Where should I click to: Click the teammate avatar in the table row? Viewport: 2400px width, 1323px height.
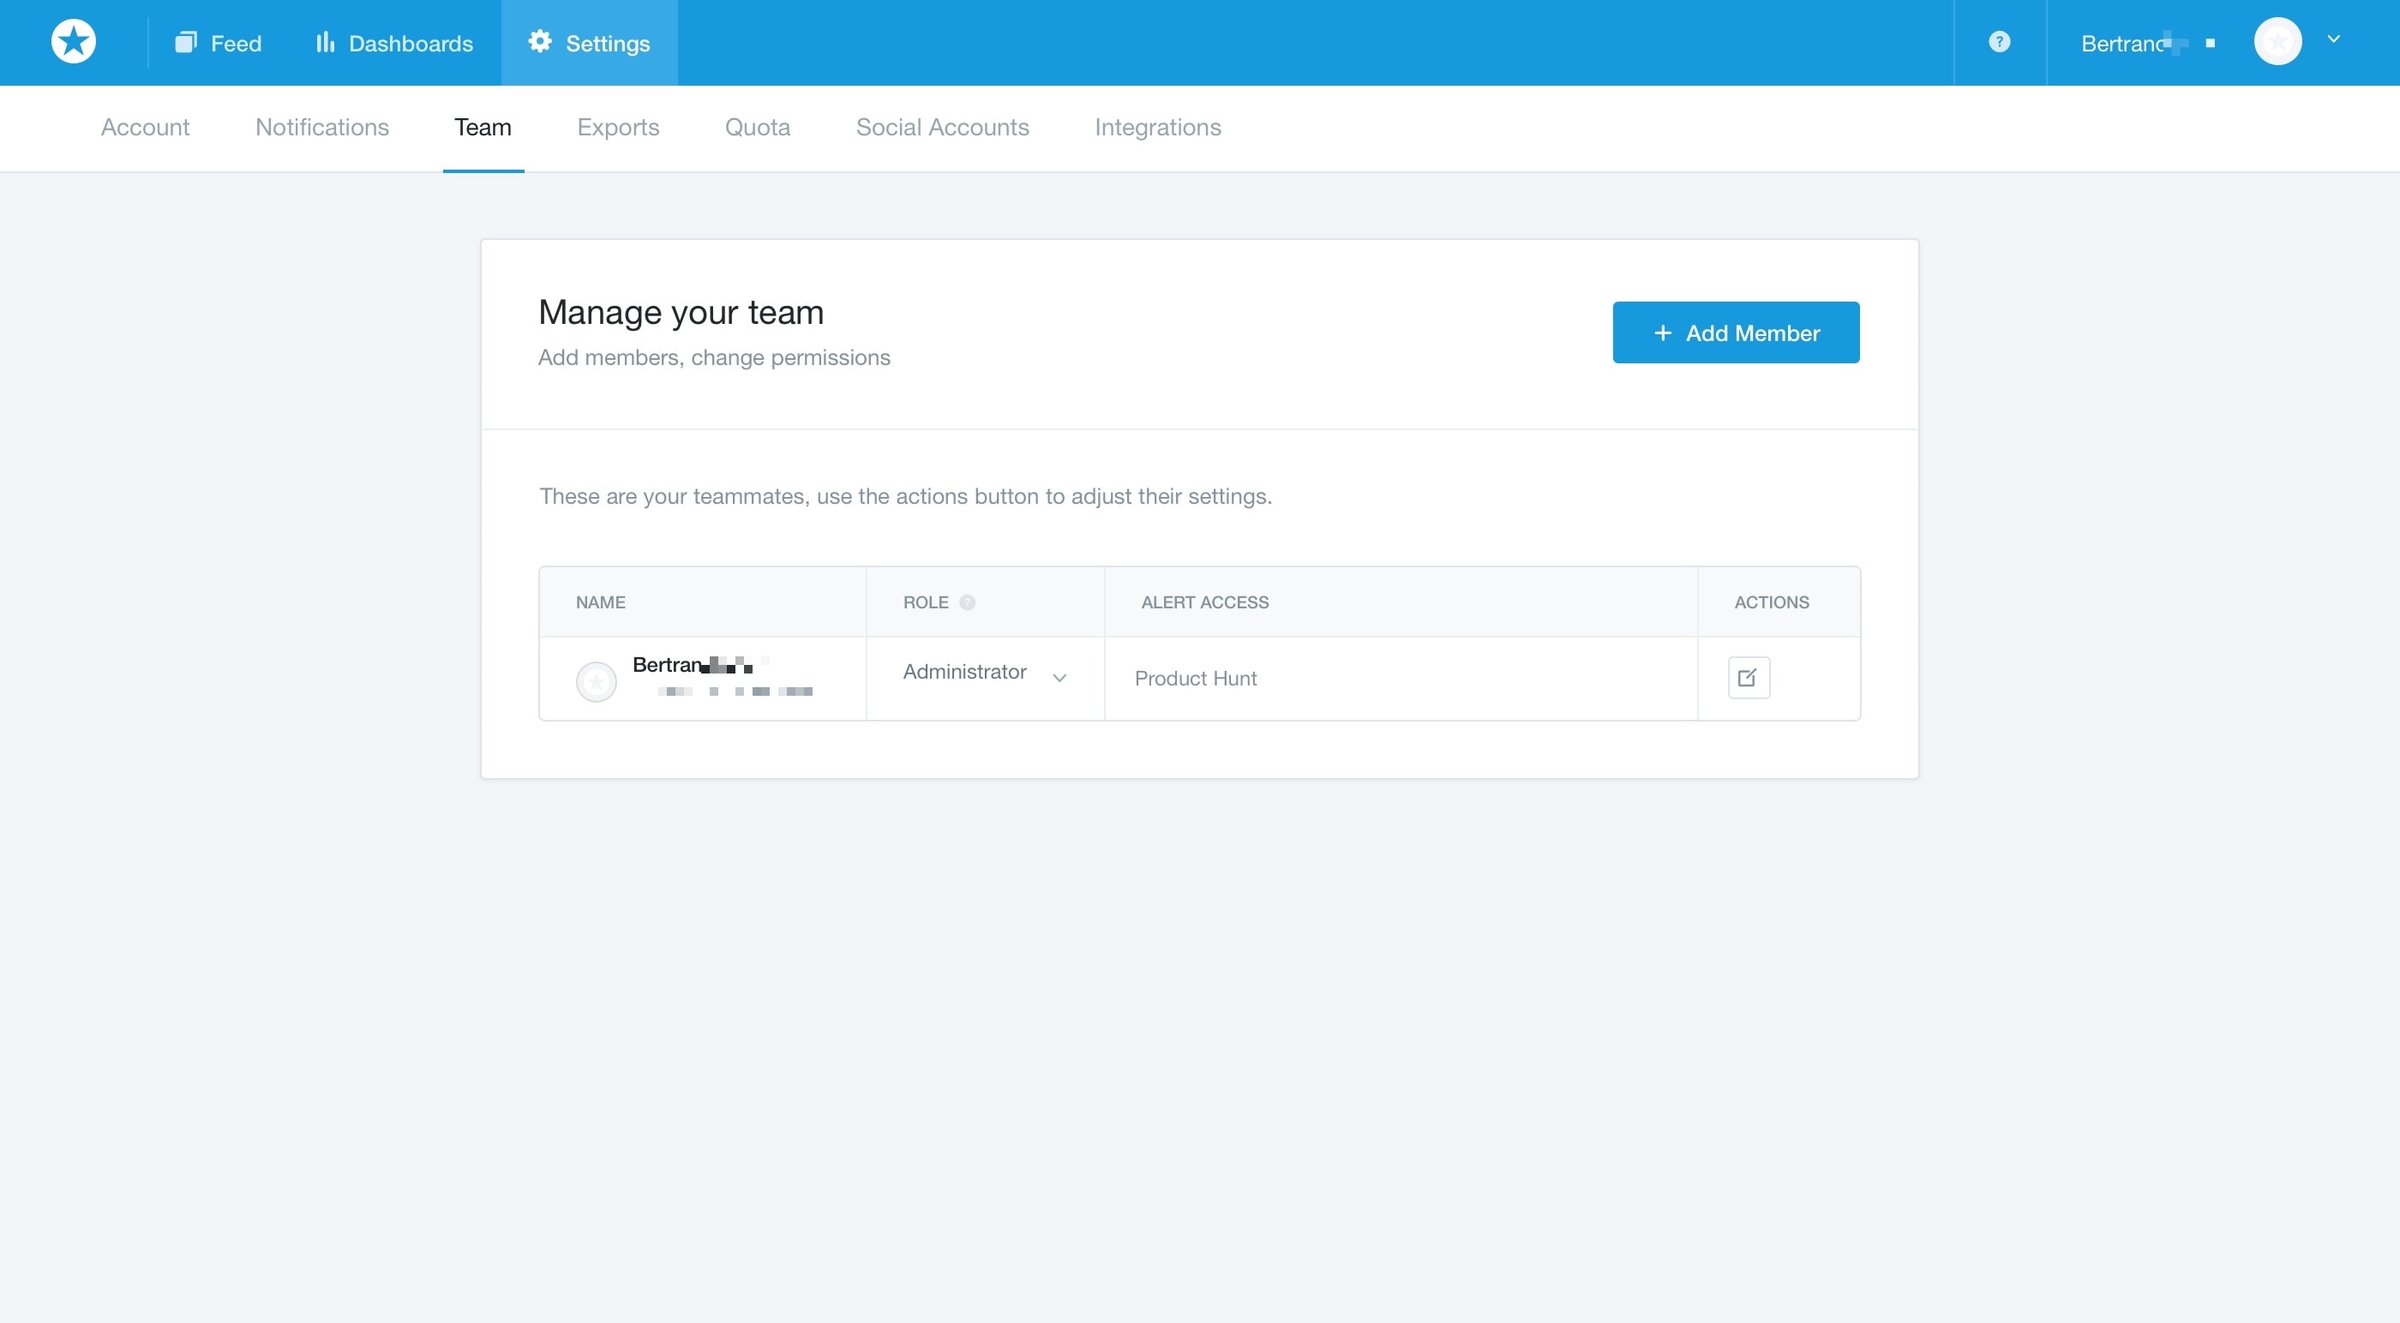596,682
